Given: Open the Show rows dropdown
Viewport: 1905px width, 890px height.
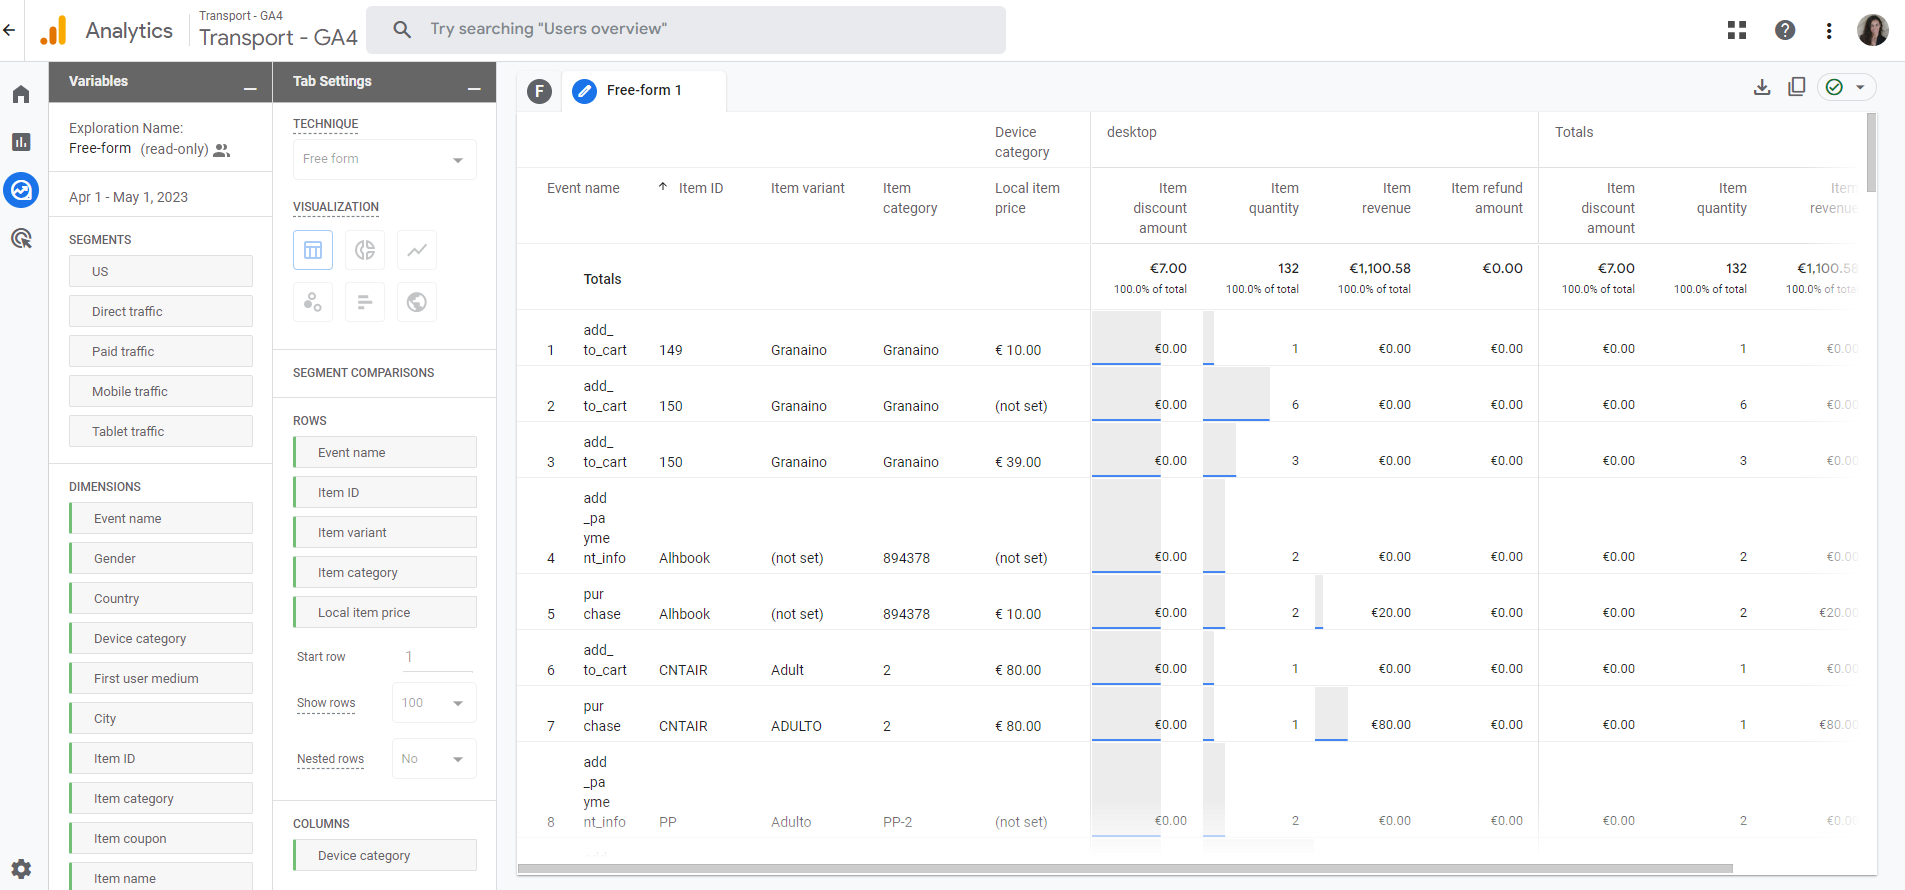Looking at the screenshot, I should [434, 703].
